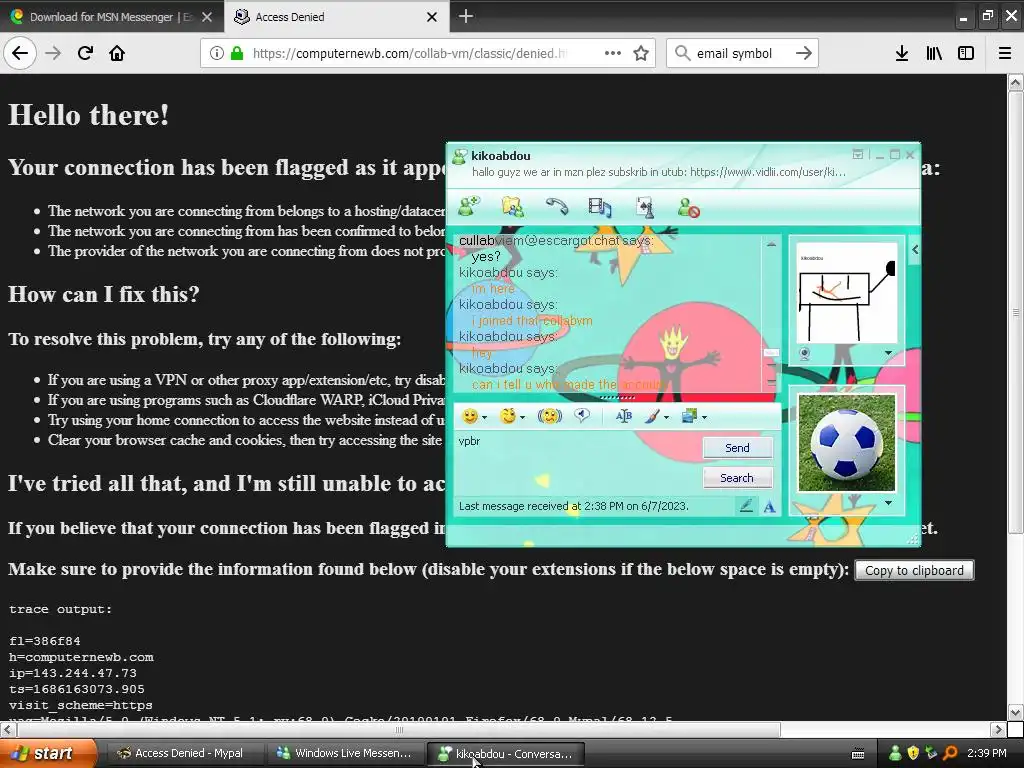Screen dimensions: 1024x768
Task: View site information icon in address bar
Action: pos(217,54)
